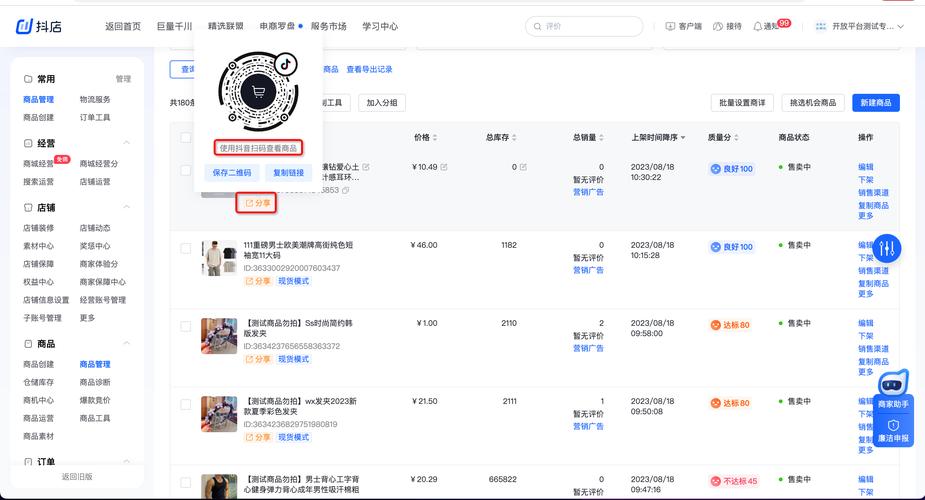Click edit pencil next to price ¥10.49
Image resolution: width=925 pixels, height=500 pixels.
[x=444, y=167]
